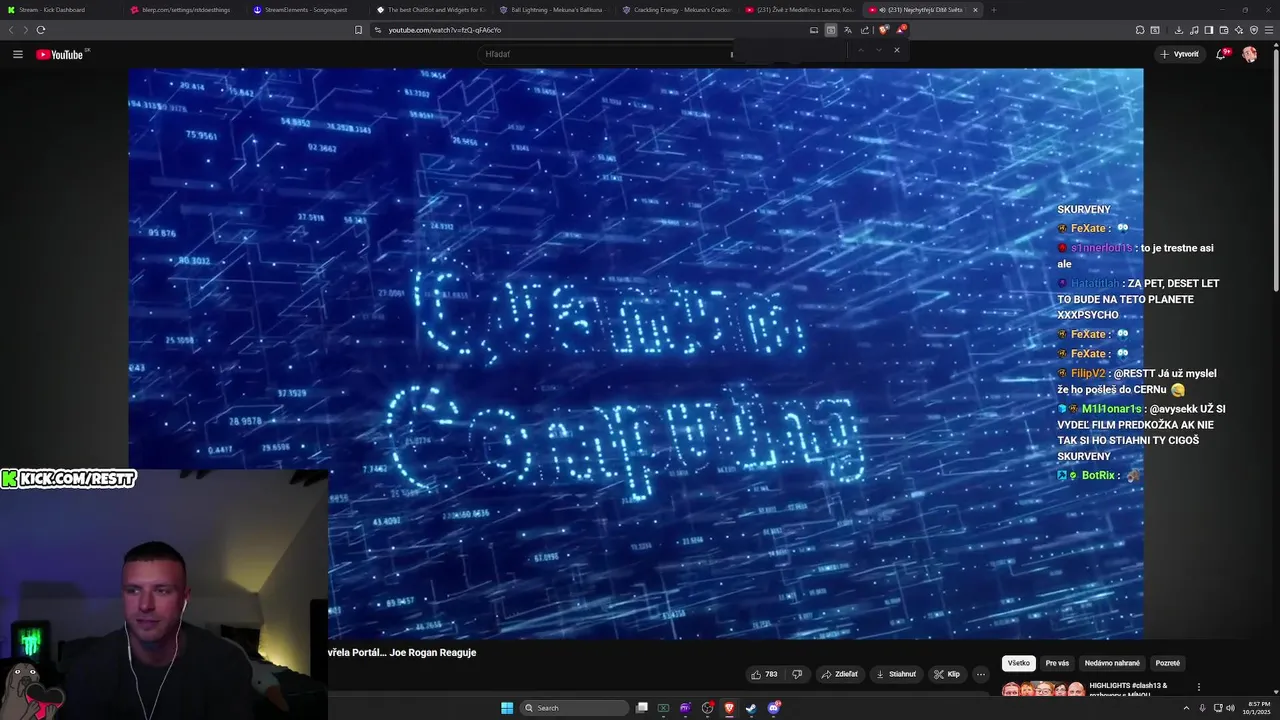
Task: Bookmark this page from the address bar
Action: (358, 30)
